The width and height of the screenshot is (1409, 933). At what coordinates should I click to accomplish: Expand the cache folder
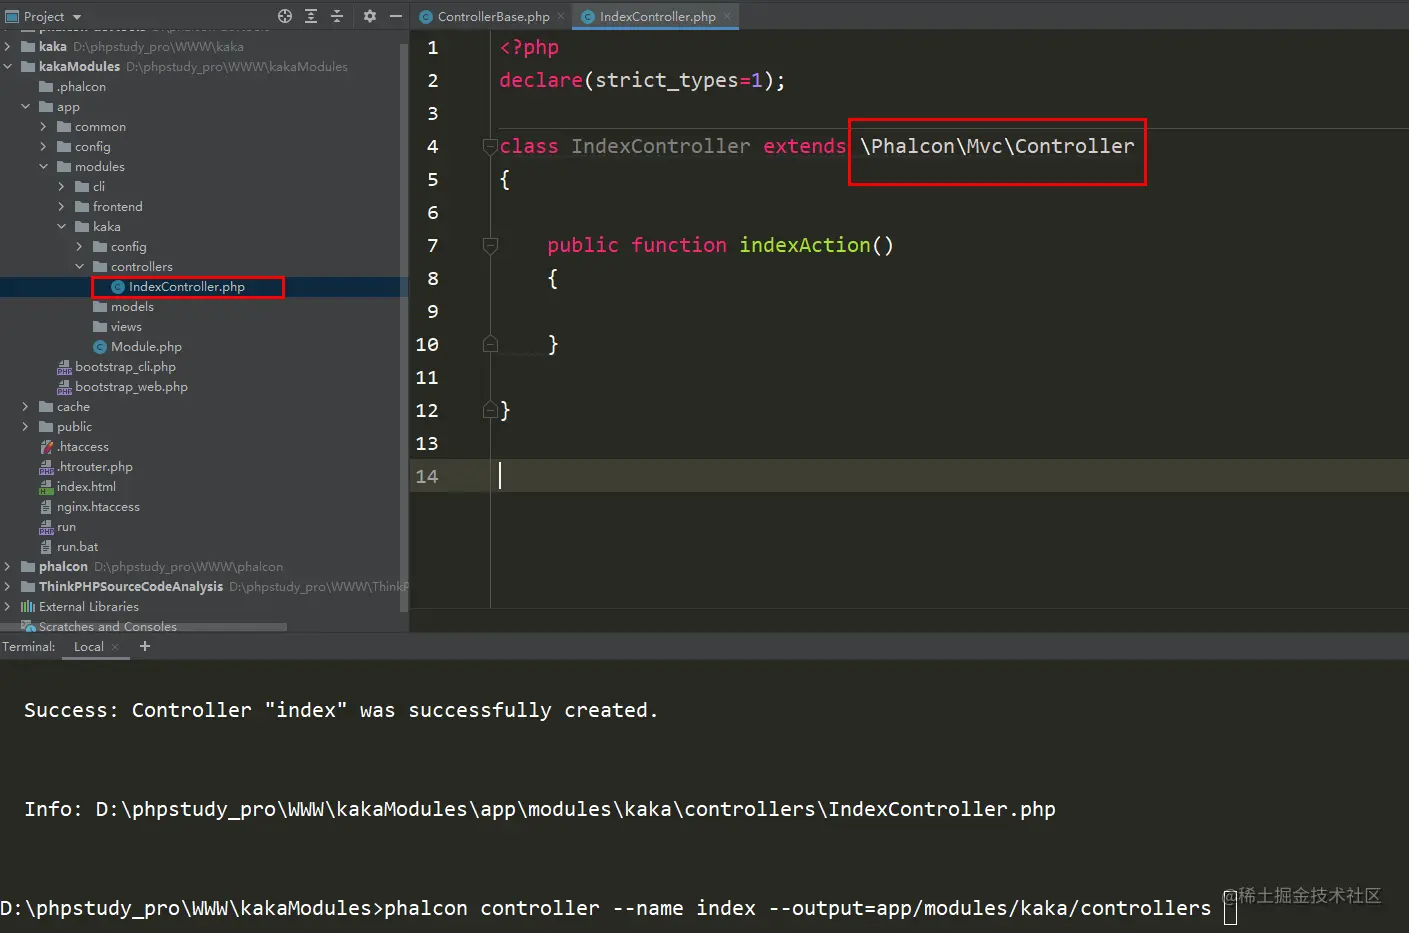coord(26,406)
